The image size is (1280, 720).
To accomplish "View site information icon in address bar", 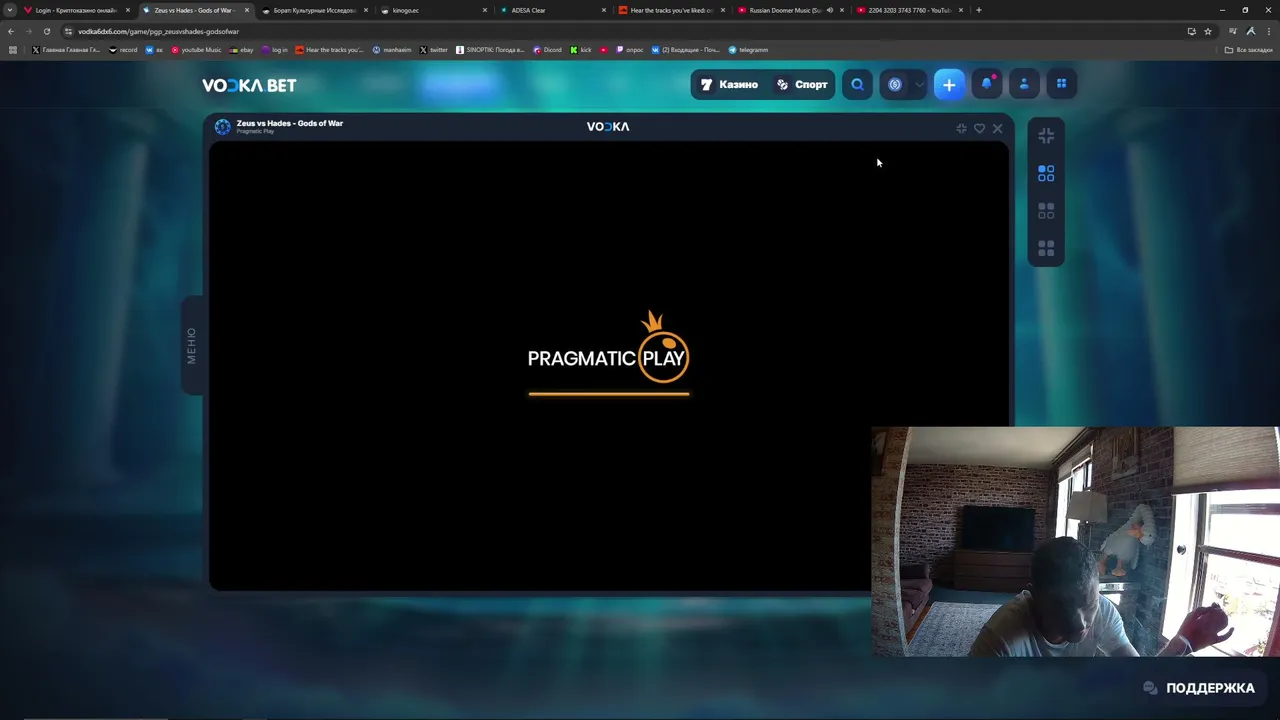I will (68, 31).
